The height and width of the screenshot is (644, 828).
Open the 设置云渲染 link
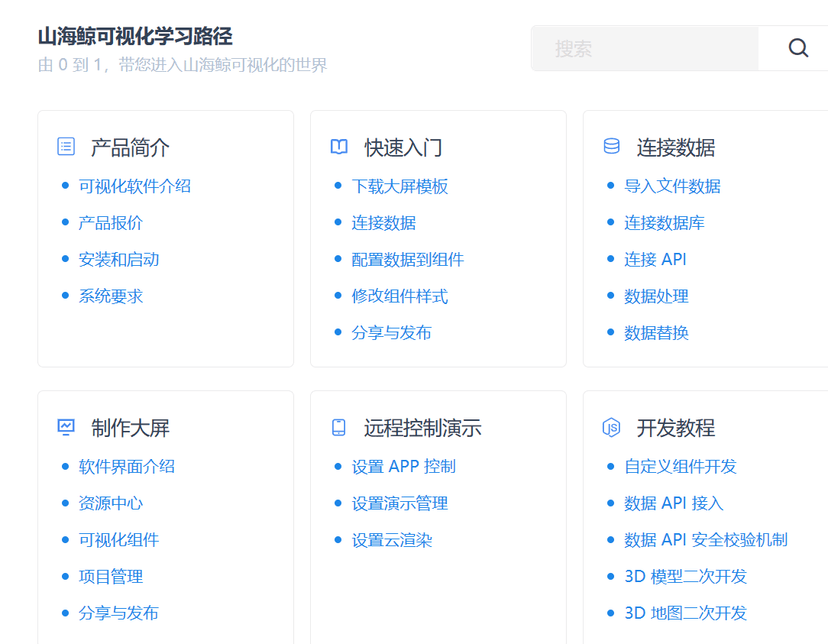392,539
